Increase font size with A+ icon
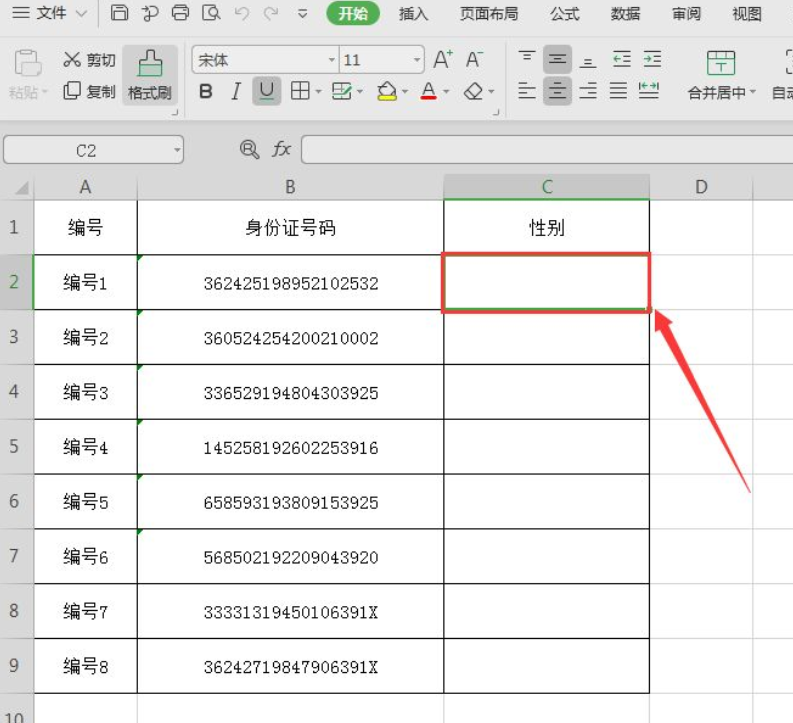The image size is (793, 723). click(x=444, y=60)
